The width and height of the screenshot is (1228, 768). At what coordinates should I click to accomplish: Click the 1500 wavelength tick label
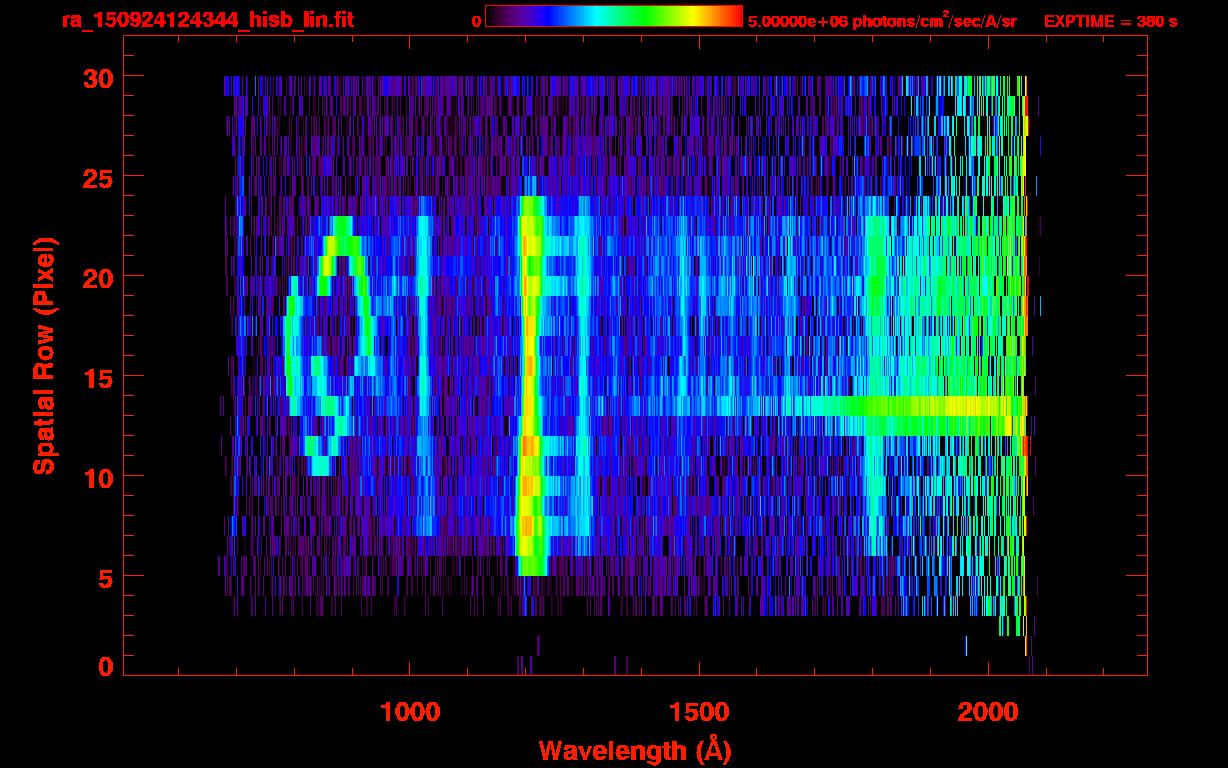tap(699, 711)
